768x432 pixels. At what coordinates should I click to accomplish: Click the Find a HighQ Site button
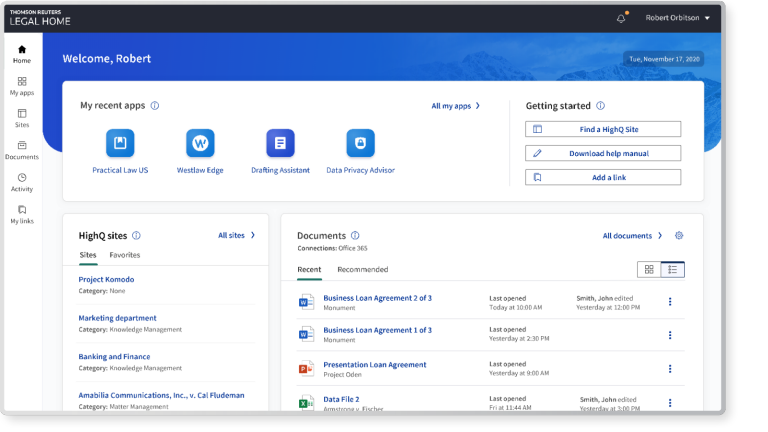[x=603, y=129]
